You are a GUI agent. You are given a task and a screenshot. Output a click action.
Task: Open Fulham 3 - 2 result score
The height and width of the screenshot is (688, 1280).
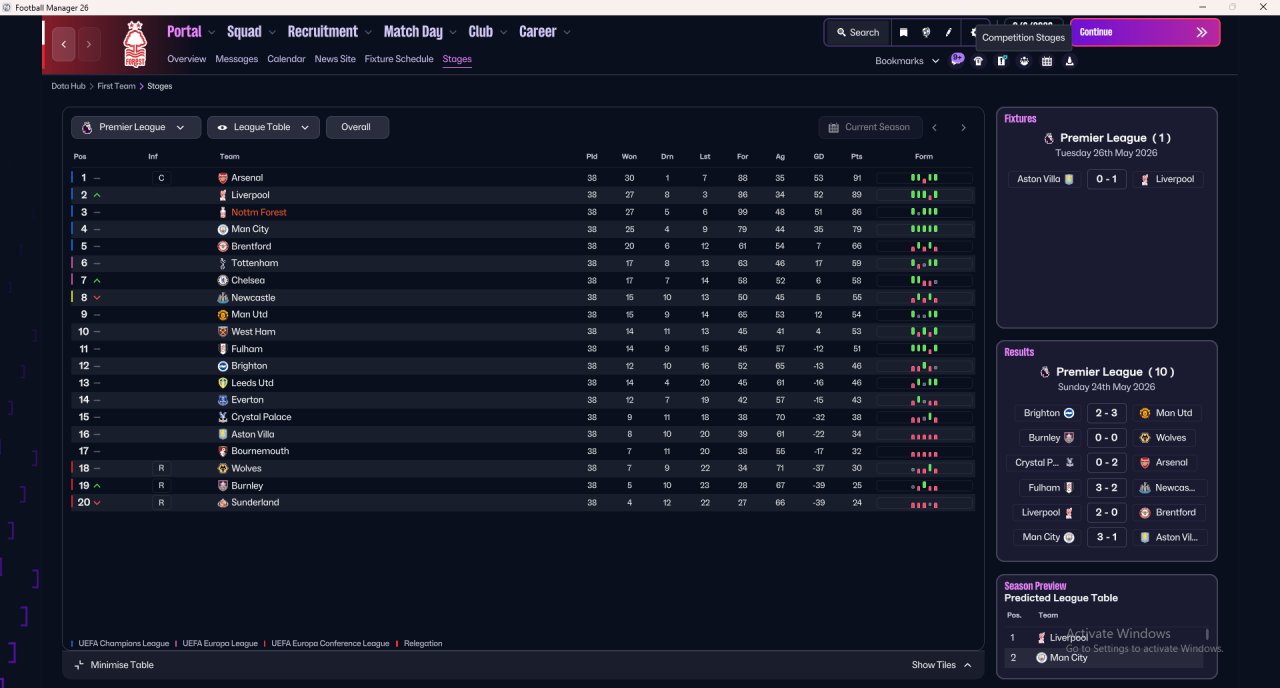click(1106, 488)
